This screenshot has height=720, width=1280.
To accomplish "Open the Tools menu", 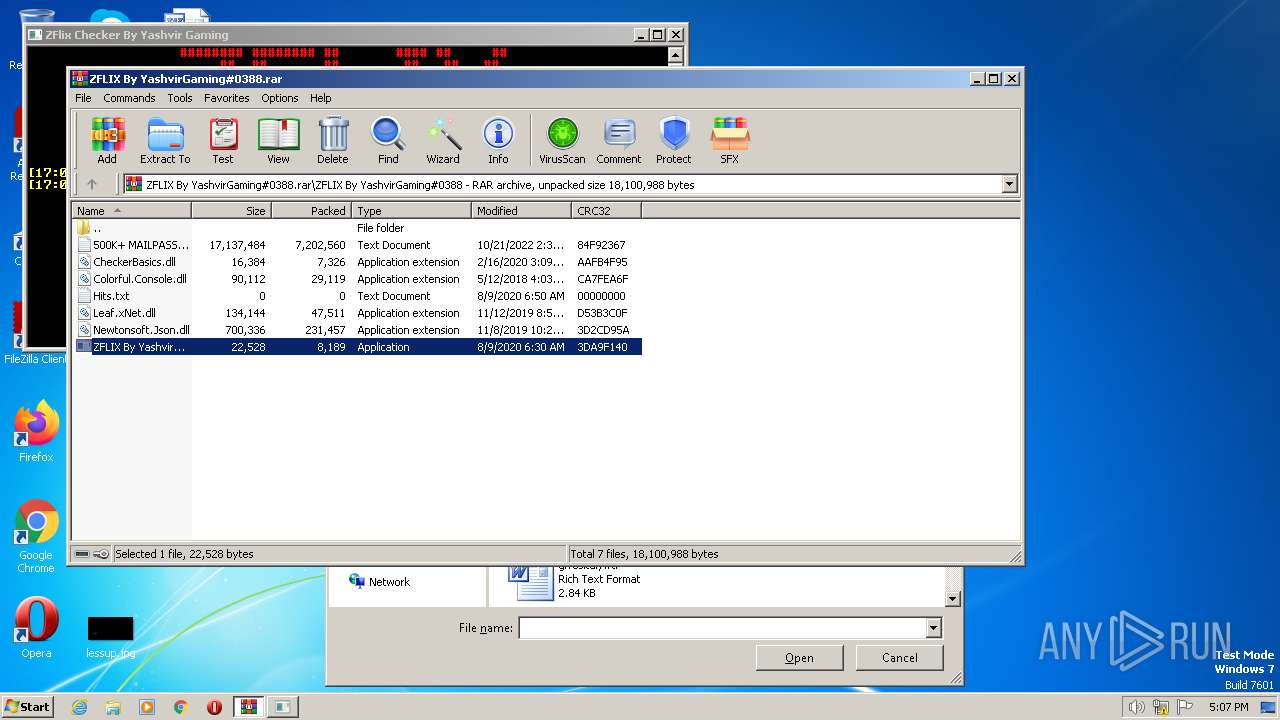I will 180,98.
